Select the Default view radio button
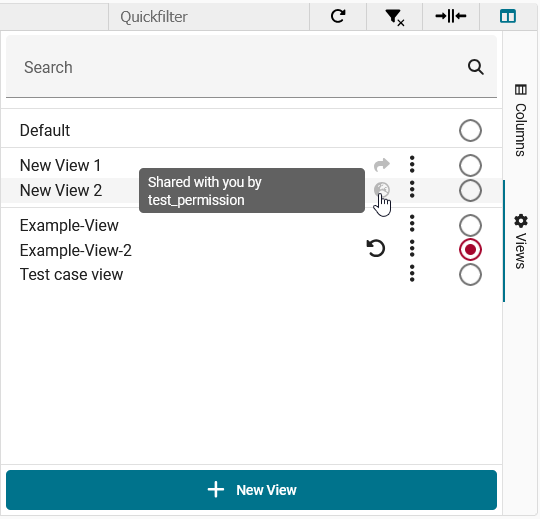 point(470,131)
